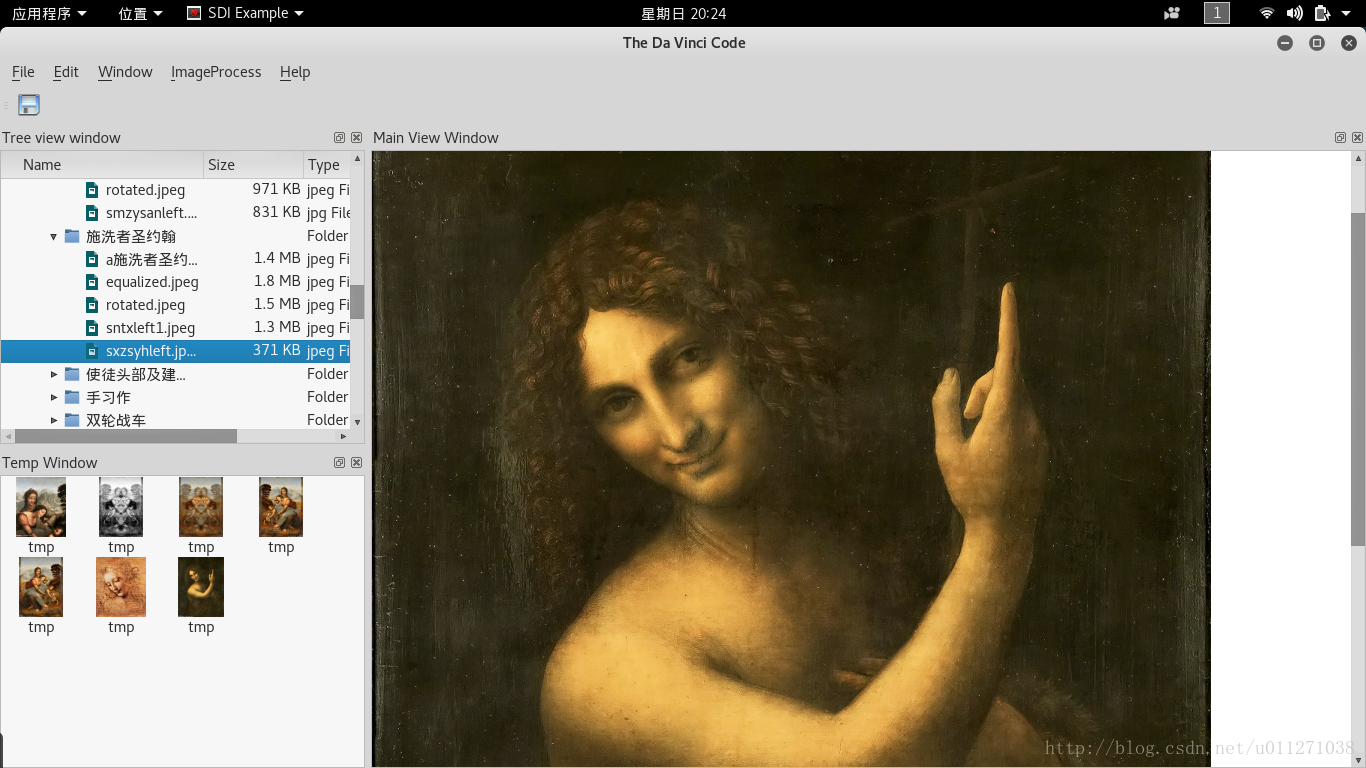Expand the 双轮战车 folder

pyautogui.click(x=53, y=420)
